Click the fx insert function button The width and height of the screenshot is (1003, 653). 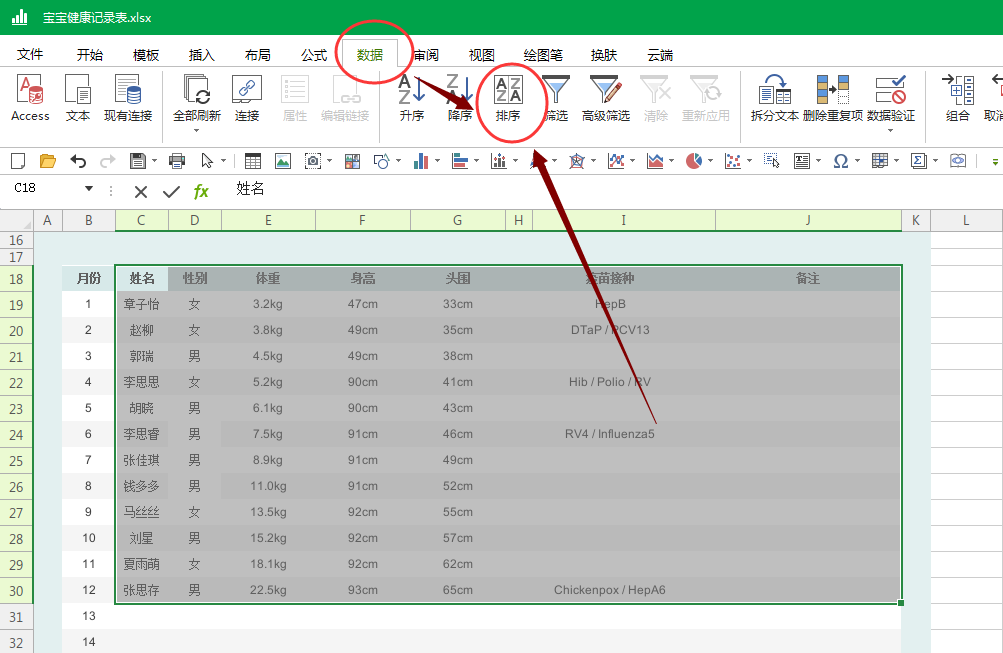point(201,191)
